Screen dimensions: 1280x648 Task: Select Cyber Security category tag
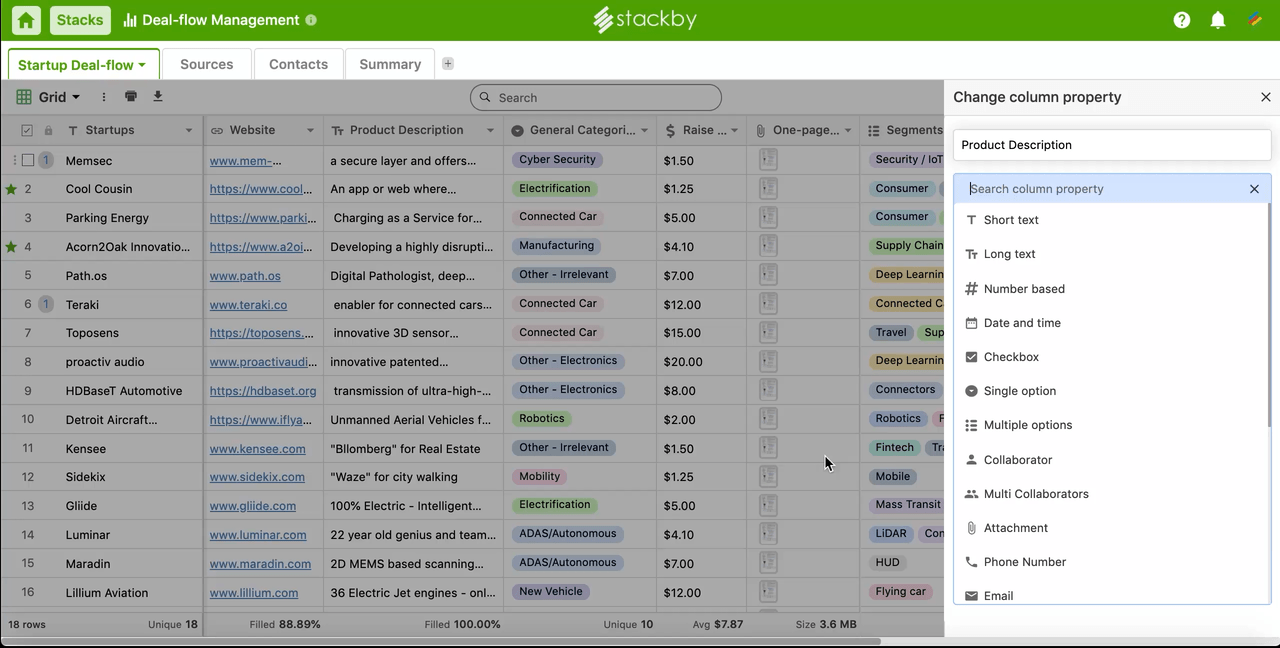click(557, 160)
